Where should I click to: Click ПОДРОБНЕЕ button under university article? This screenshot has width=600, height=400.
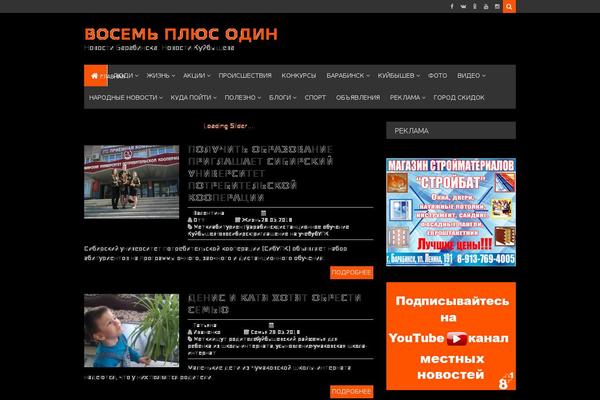(352, 273)
